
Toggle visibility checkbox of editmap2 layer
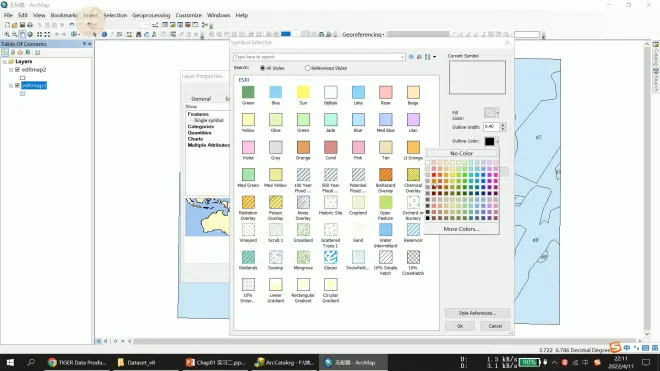tap(17, 69)
